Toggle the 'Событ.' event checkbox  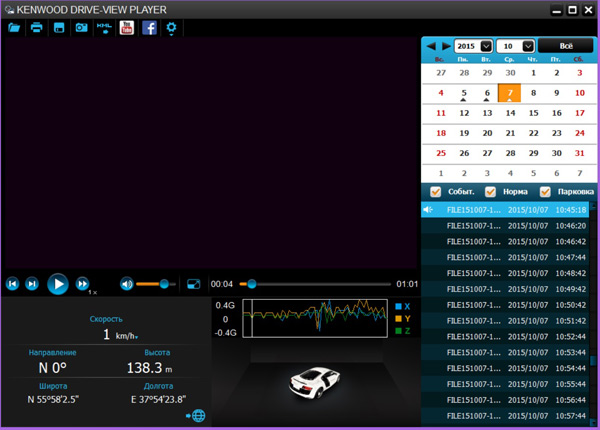click(x=435, y=192)
